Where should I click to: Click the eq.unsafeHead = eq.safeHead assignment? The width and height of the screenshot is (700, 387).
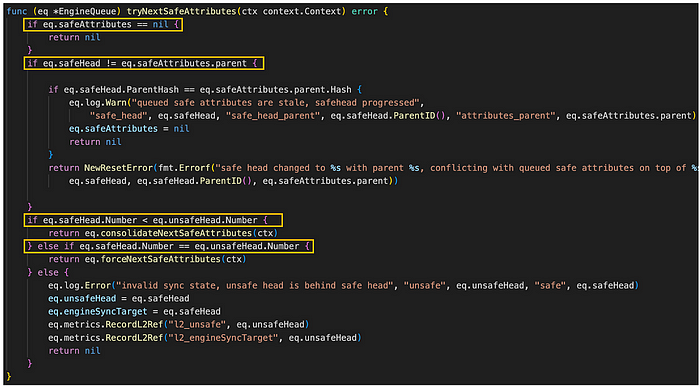(119, 298)
